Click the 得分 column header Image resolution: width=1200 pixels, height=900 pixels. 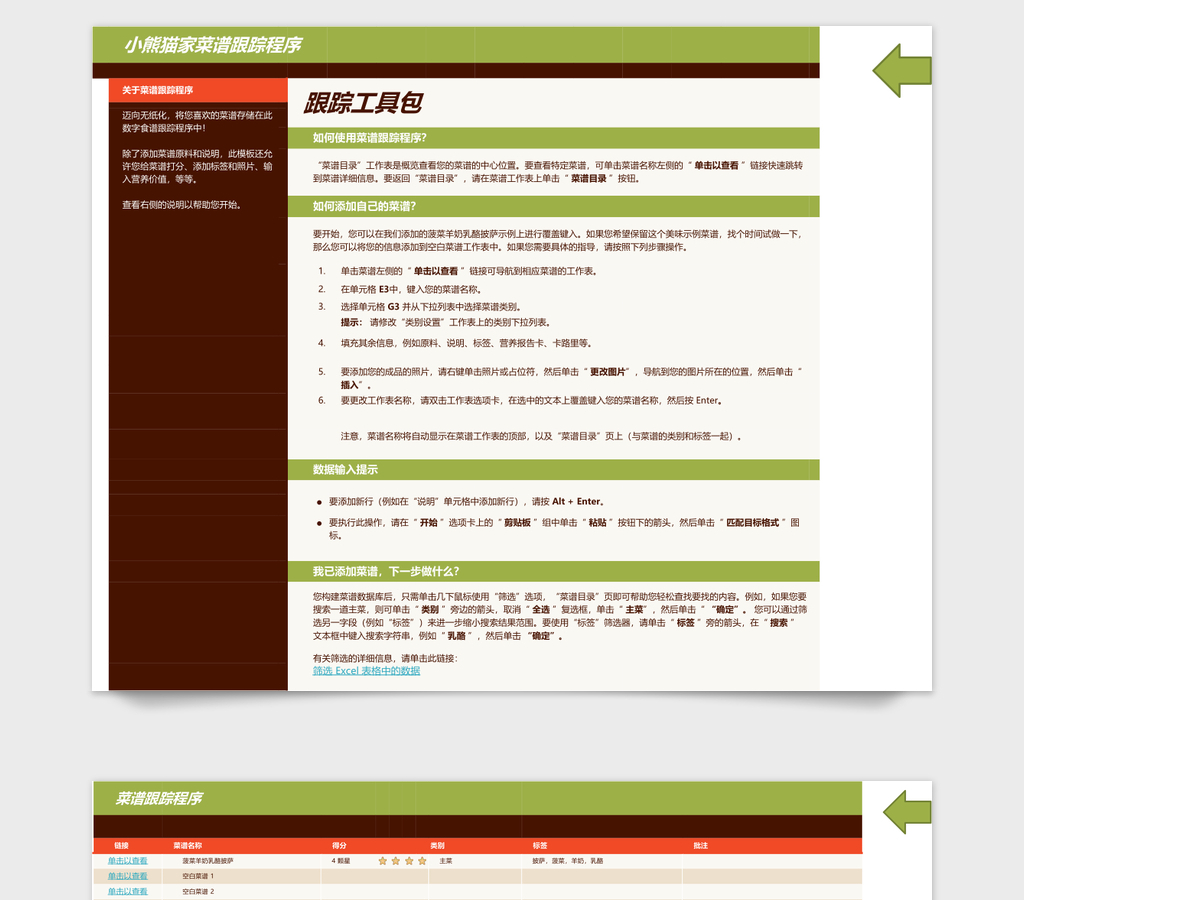[340, 846]
